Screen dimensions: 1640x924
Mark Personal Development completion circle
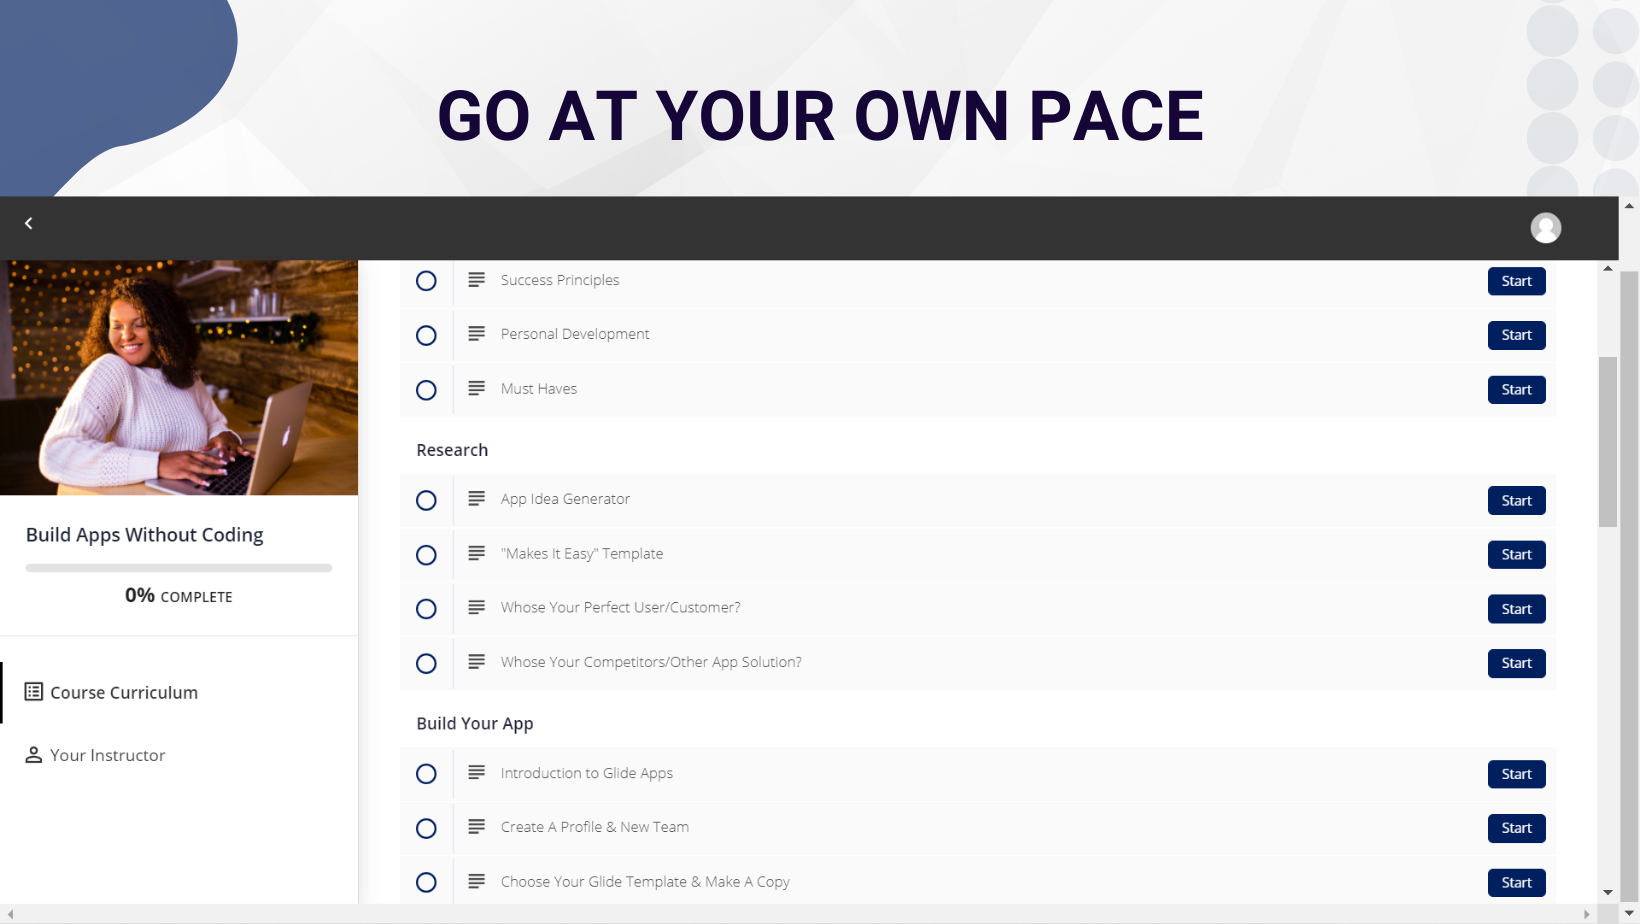point(426,335)
